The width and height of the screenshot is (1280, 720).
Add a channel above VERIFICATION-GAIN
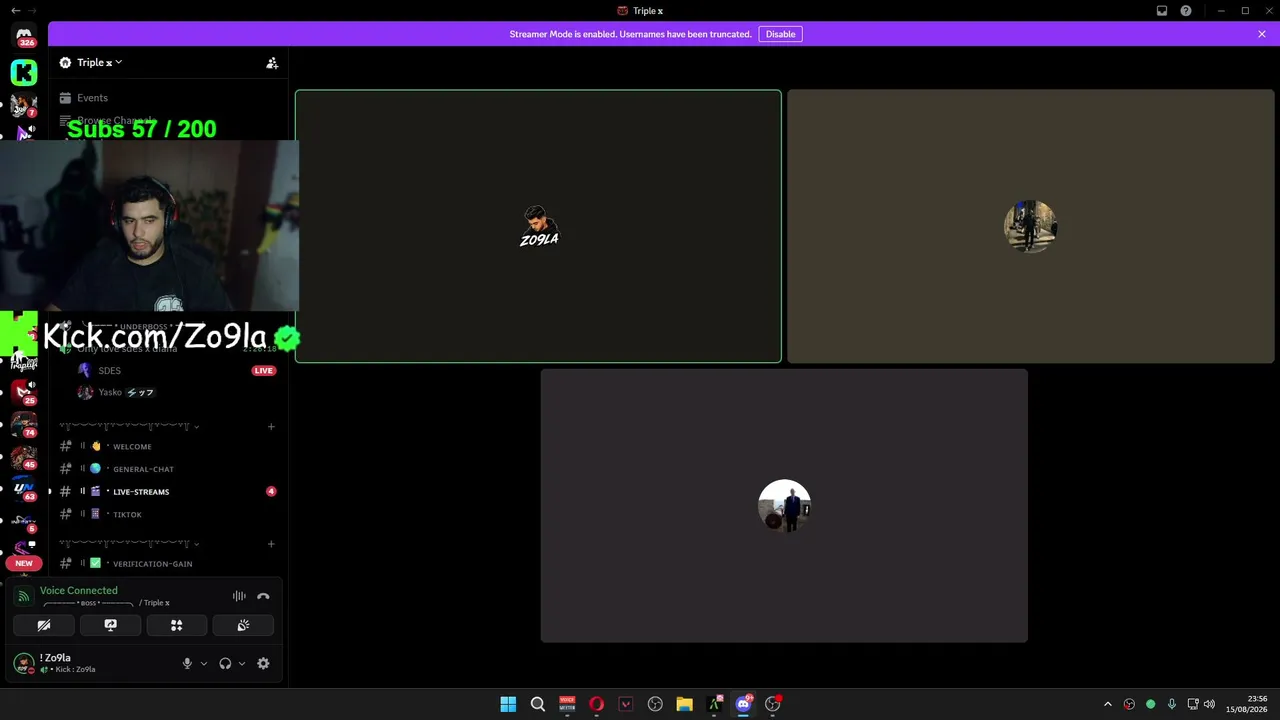point(271,544)
